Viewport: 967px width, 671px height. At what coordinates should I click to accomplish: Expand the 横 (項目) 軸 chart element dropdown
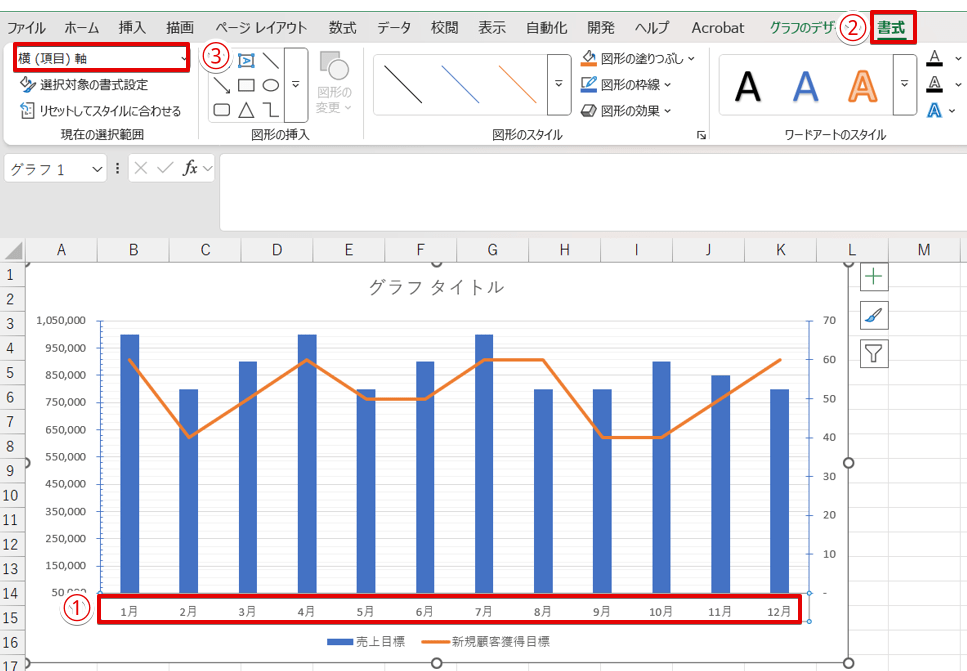click(184, 59)
